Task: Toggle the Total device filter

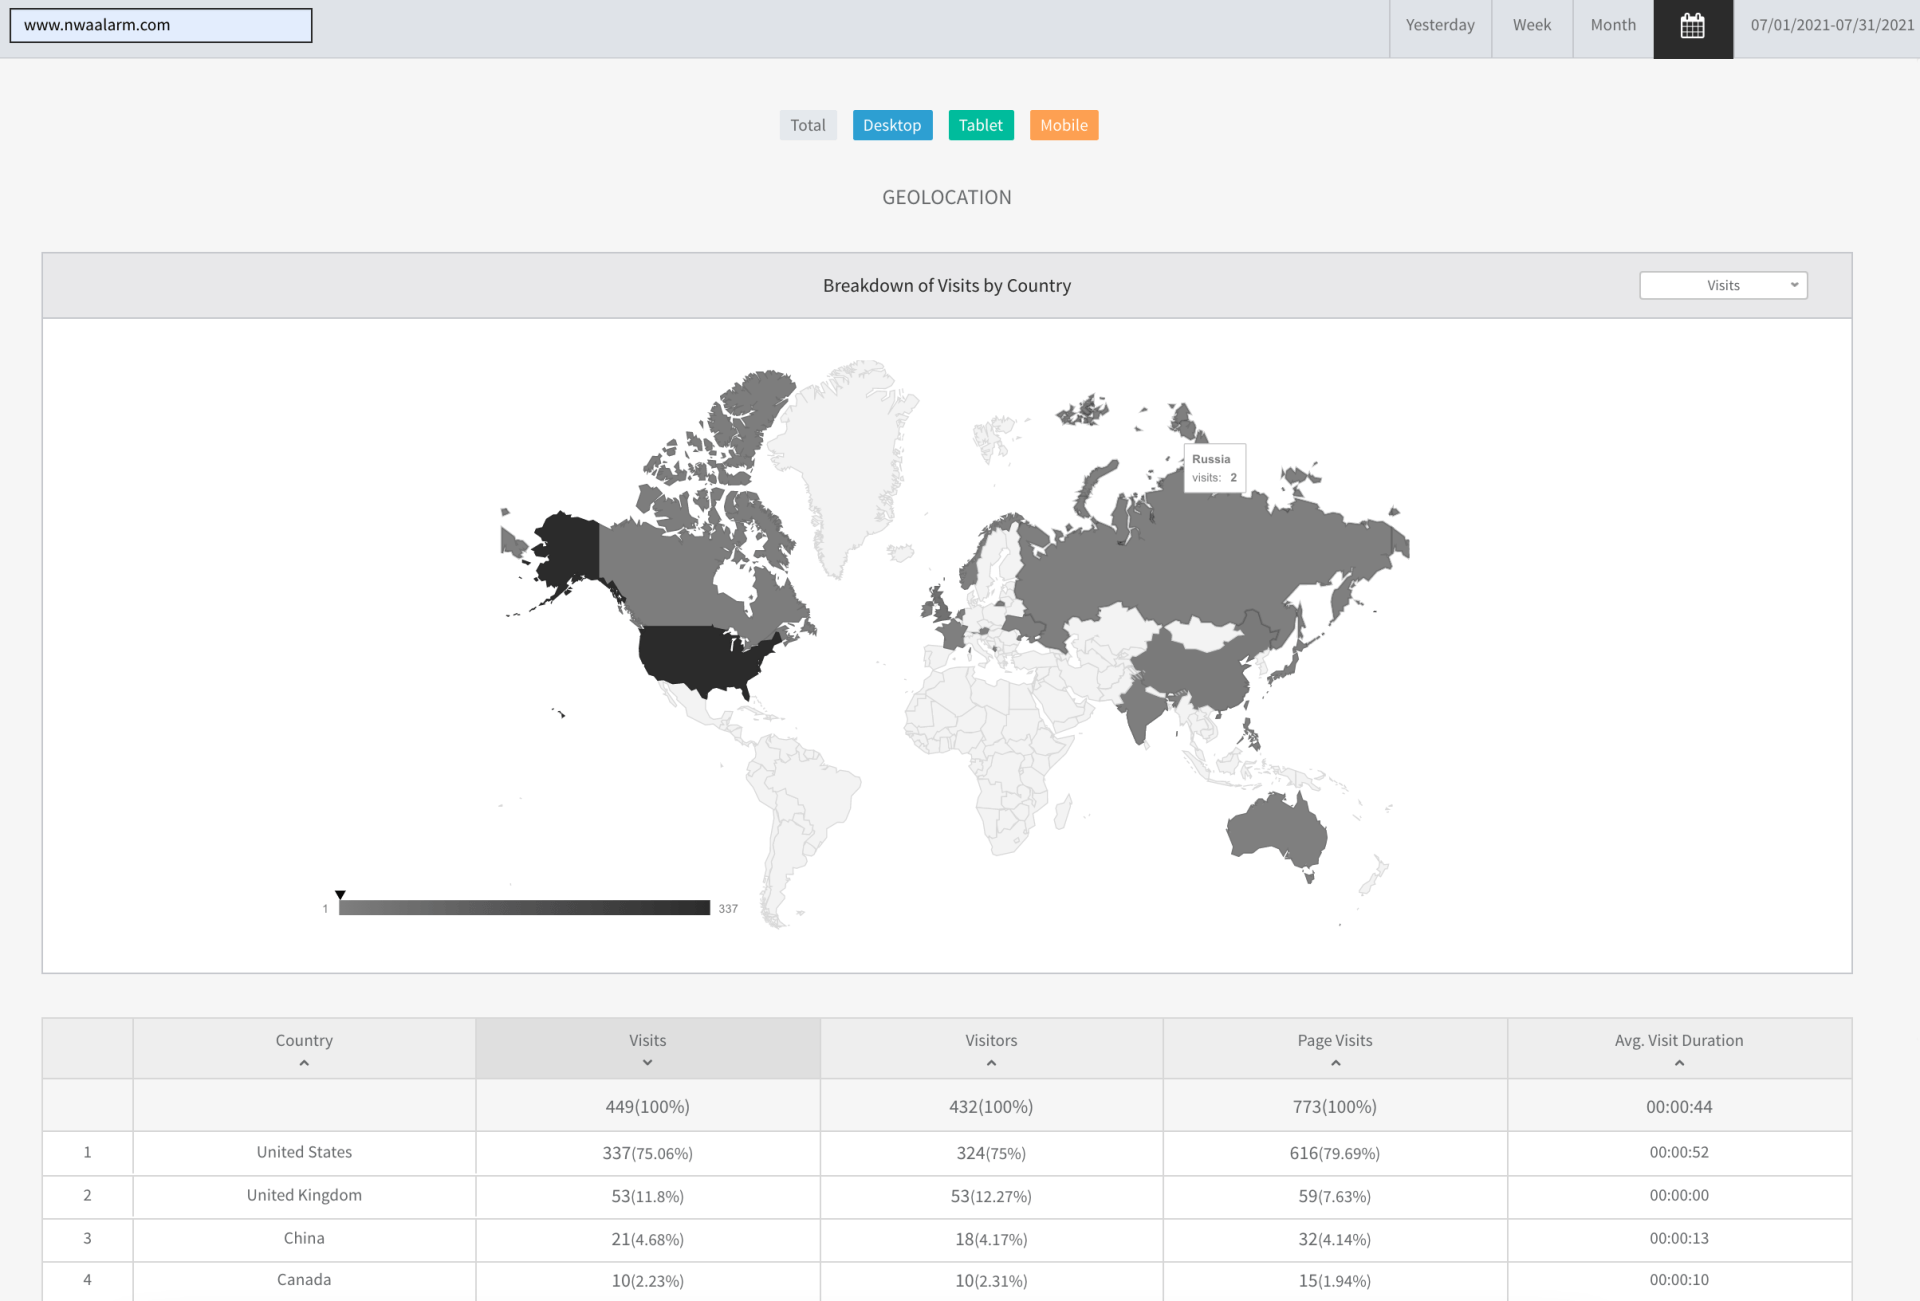Action: pyautogui.click(x=807, y=125)
